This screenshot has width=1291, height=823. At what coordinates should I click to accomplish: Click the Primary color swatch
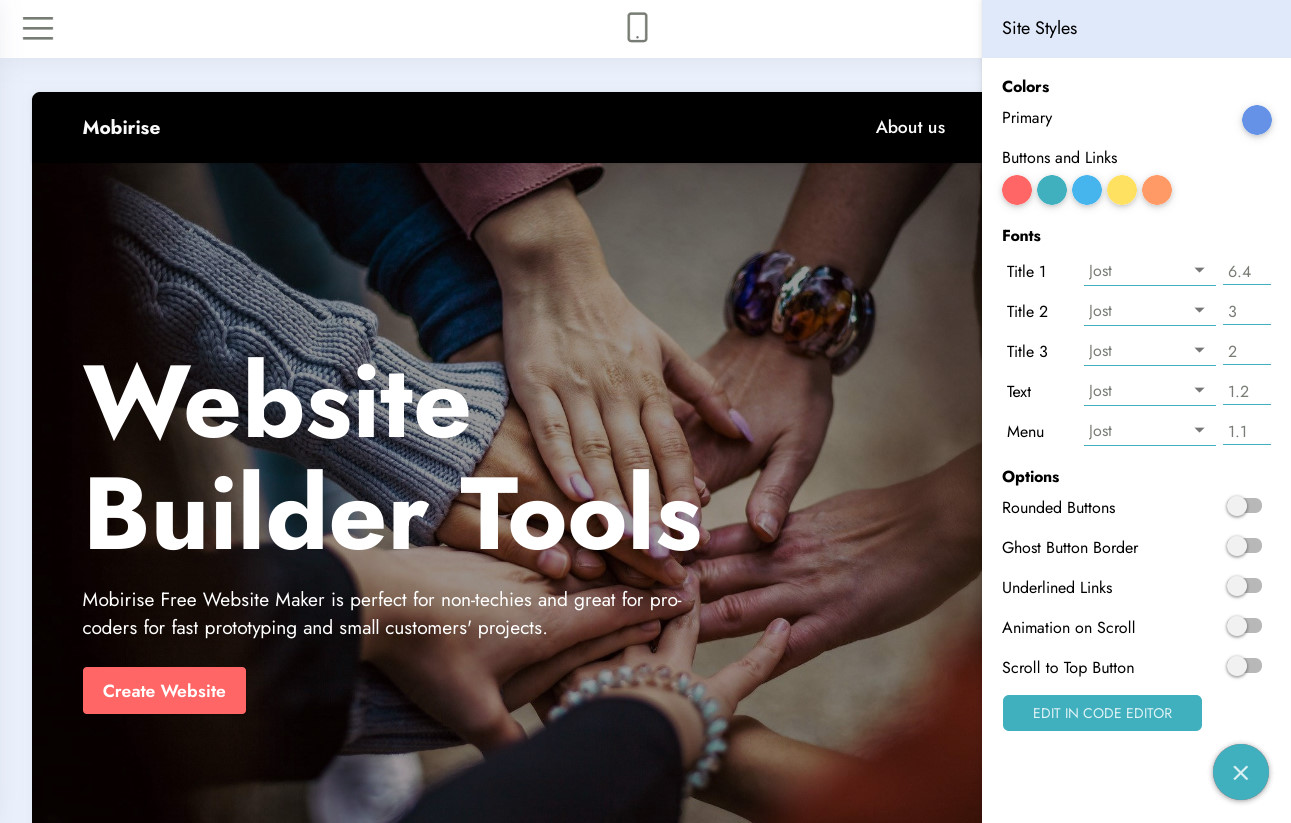click(x=1256, y=119)
